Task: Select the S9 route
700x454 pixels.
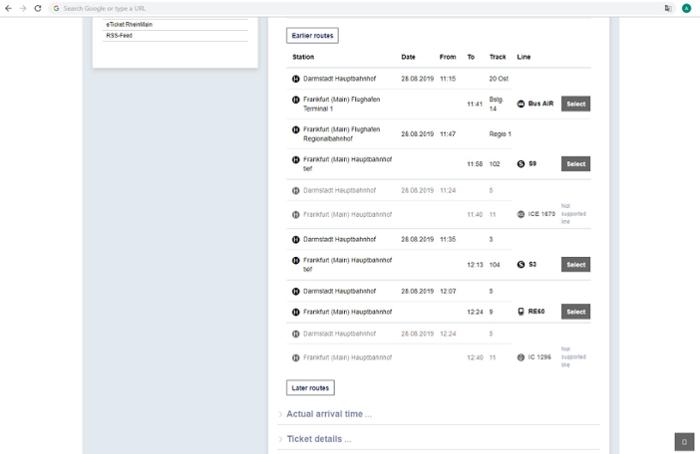Action: [x=575, y=164]
